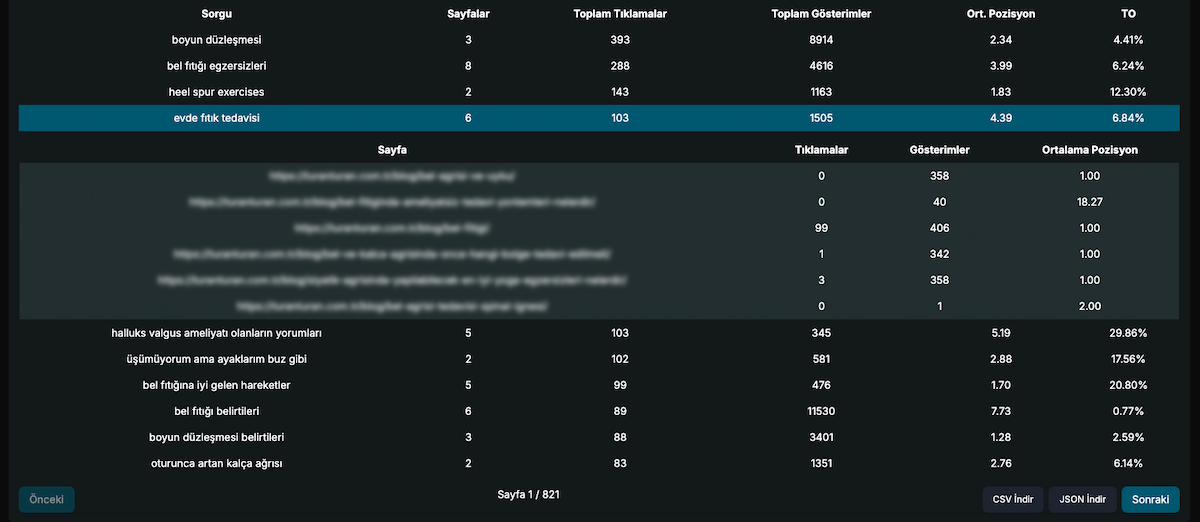The width and height of the screenshot is (1200, 522).
Task: Sort by TO column header
Action: (x=1128, y=14)
